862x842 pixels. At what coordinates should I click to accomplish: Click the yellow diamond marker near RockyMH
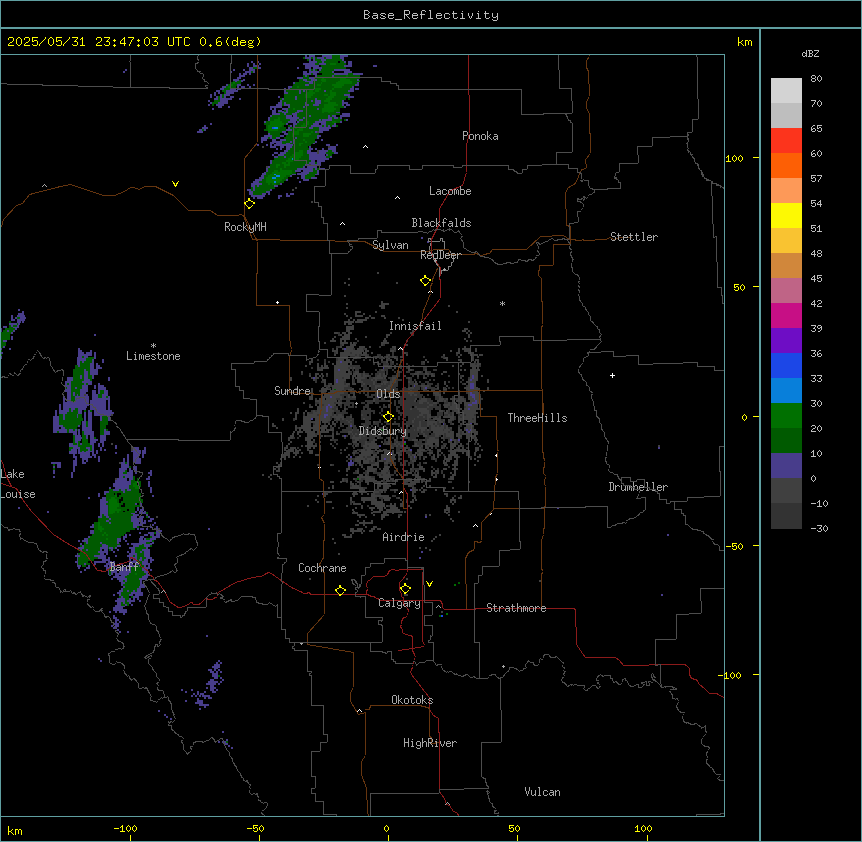[x=250, y=204]
